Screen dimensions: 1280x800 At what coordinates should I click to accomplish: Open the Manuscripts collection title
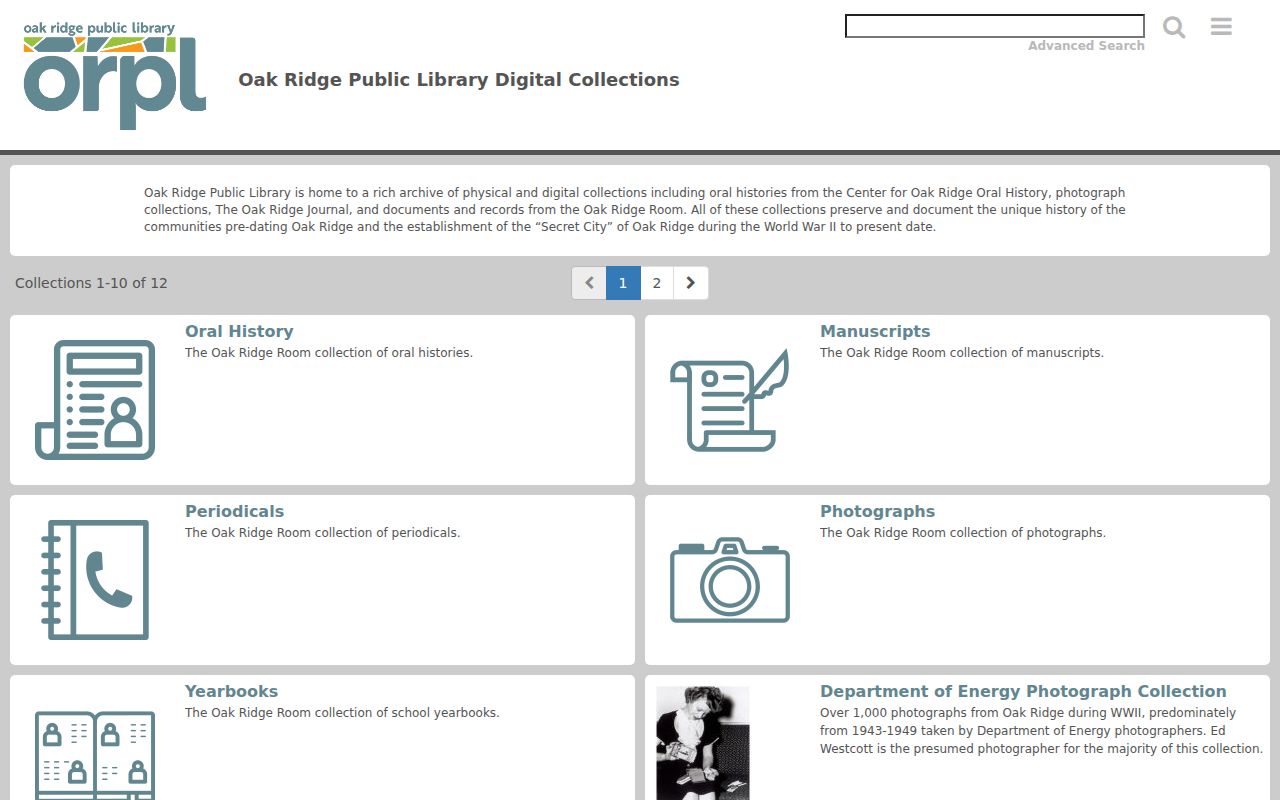pos(875,331)
